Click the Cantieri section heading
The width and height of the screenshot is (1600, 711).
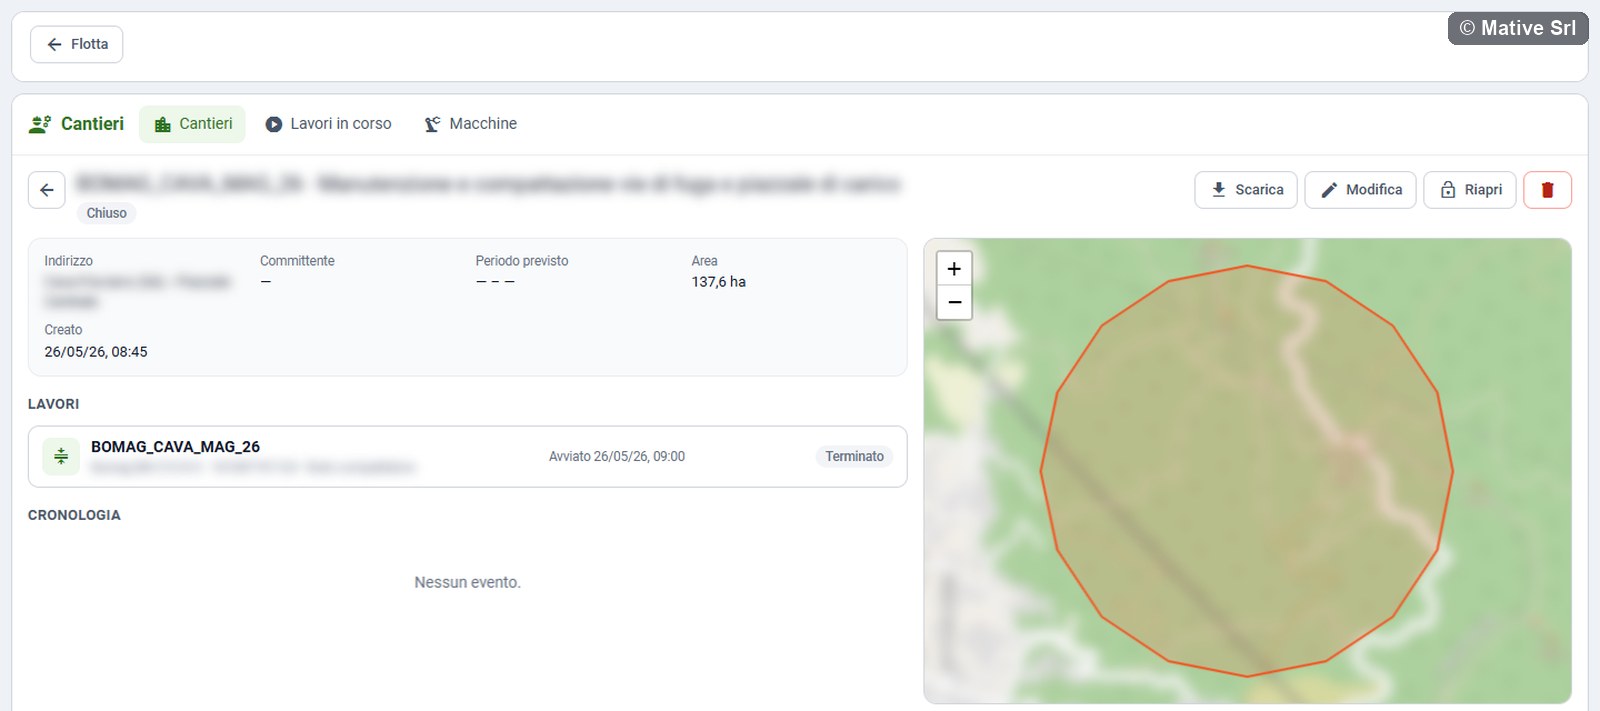(x=92, y=124)
